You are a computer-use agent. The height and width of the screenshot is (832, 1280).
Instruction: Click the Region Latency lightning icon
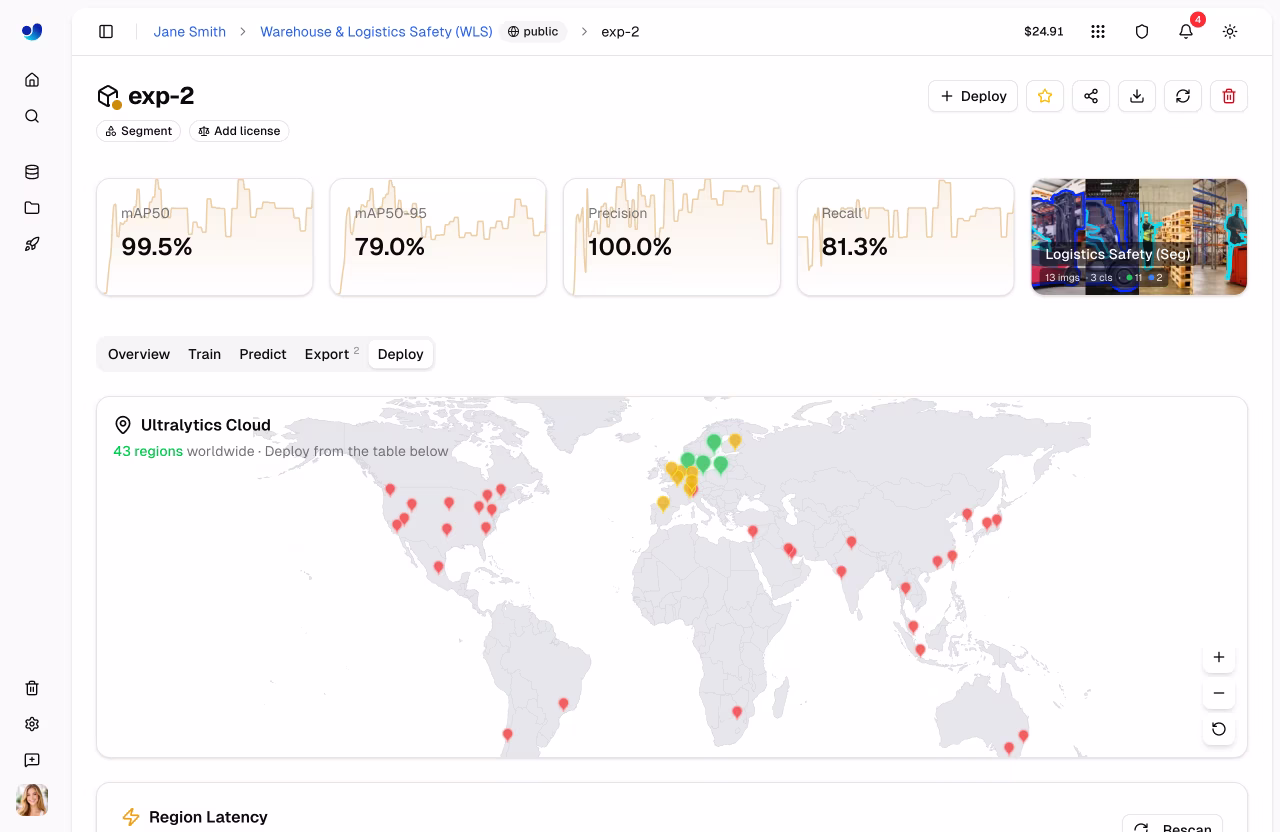131,817
